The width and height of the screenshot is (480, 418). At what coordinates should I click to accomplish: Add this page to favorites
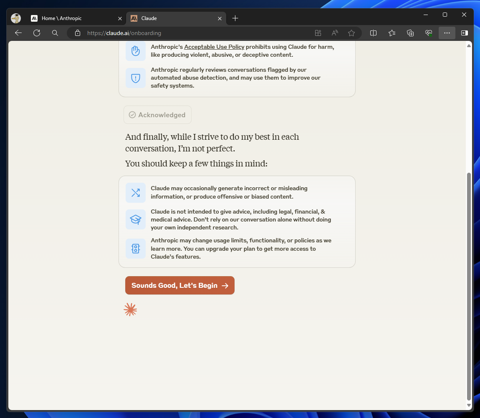(351, 33)
